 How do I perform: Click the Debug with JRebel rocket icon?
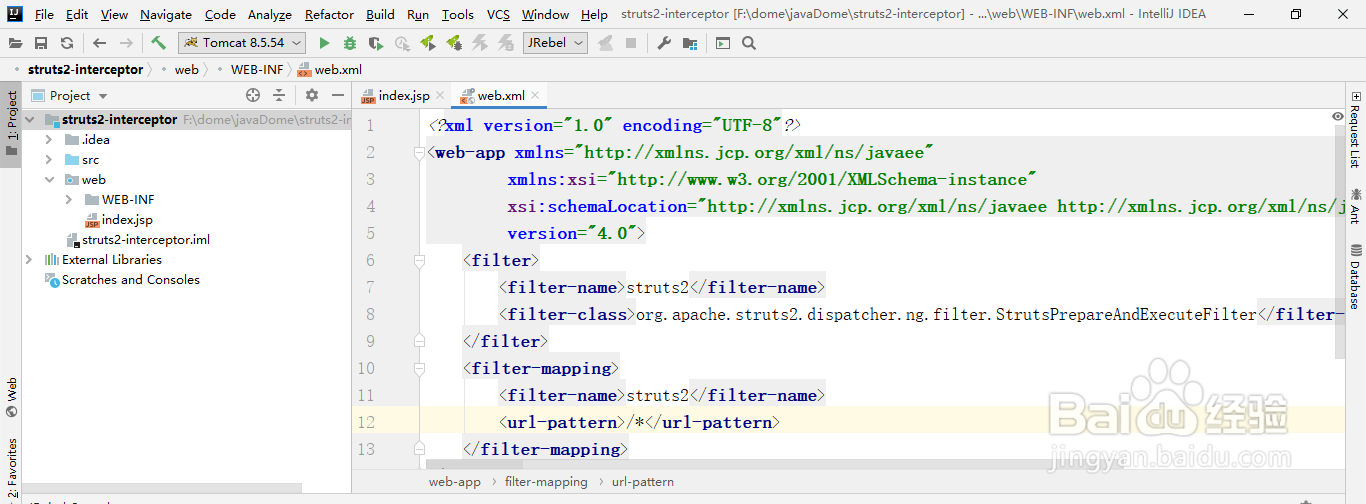[x=454, y=43]
